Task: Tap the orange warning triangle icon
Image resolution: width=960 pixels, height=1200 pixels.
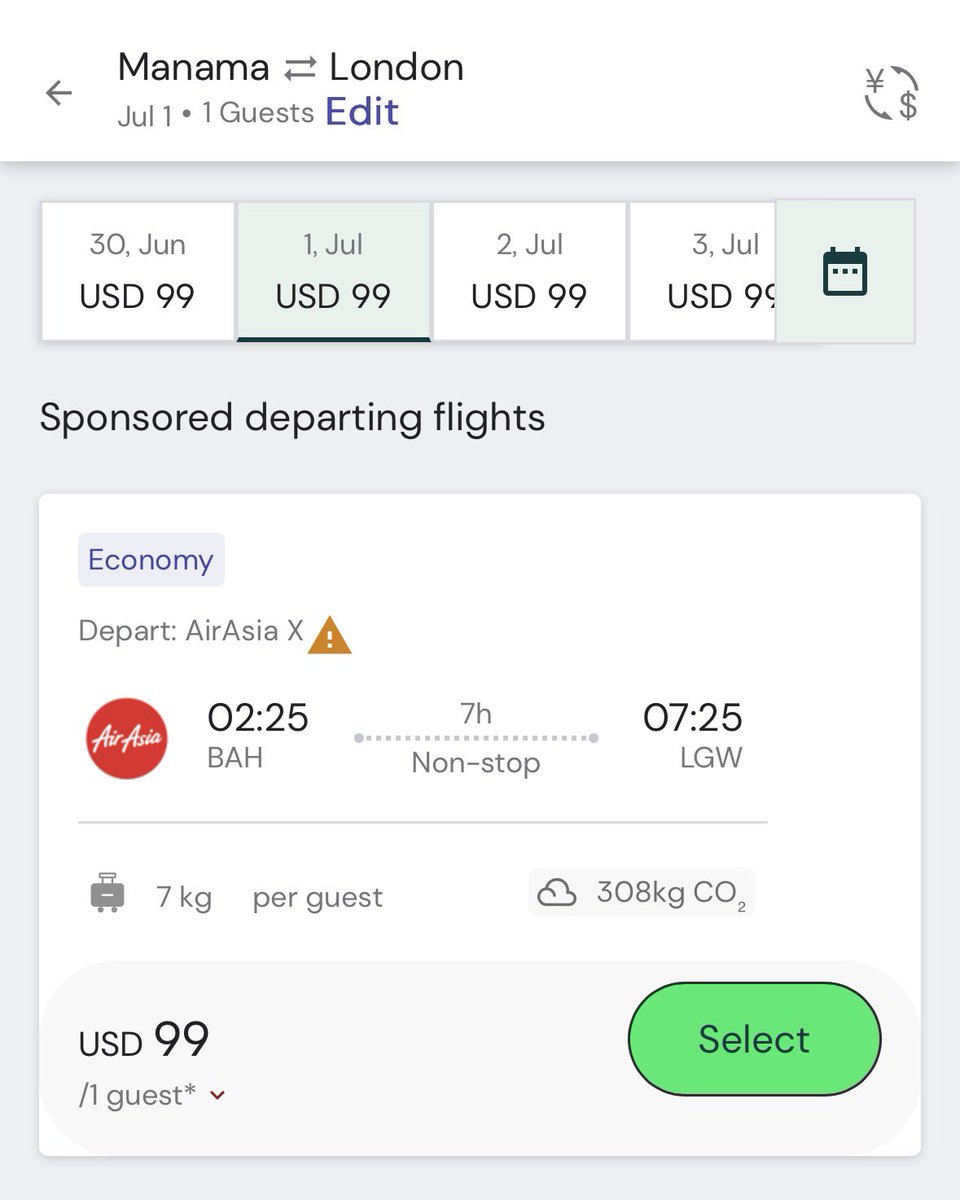Action: pyautogui.click(x=330, y=635)
